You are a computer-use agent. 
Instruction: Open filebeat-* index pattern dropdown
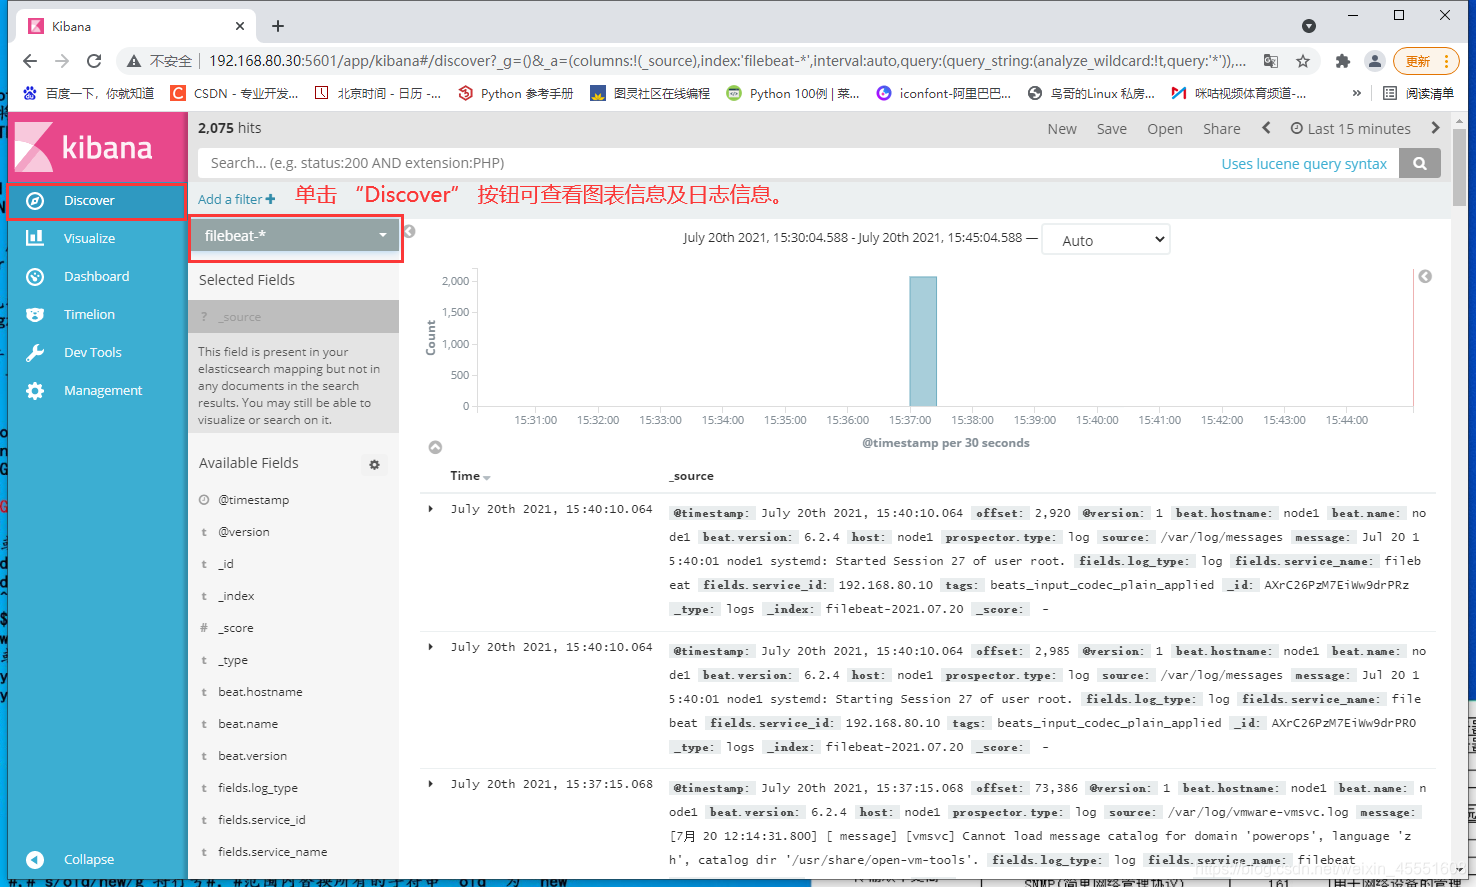[295, 236]
